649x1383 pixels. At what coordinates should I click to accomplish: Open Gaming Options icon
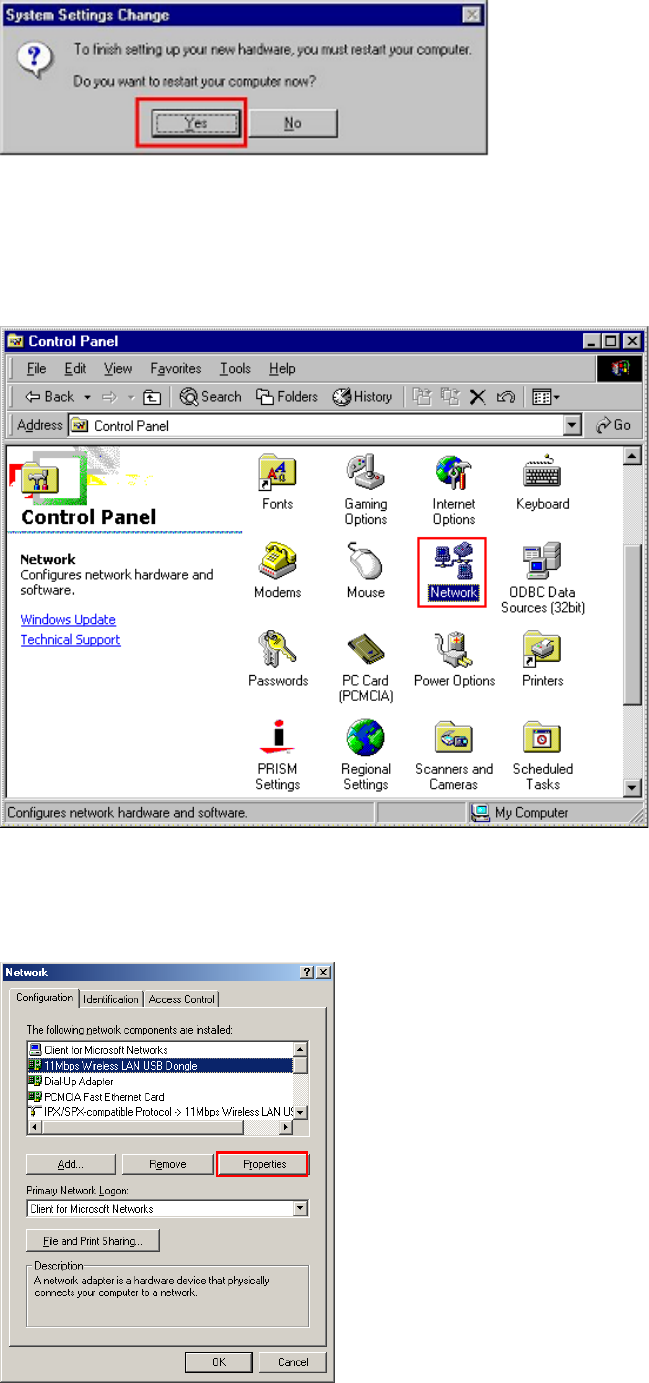coord(366,491)
